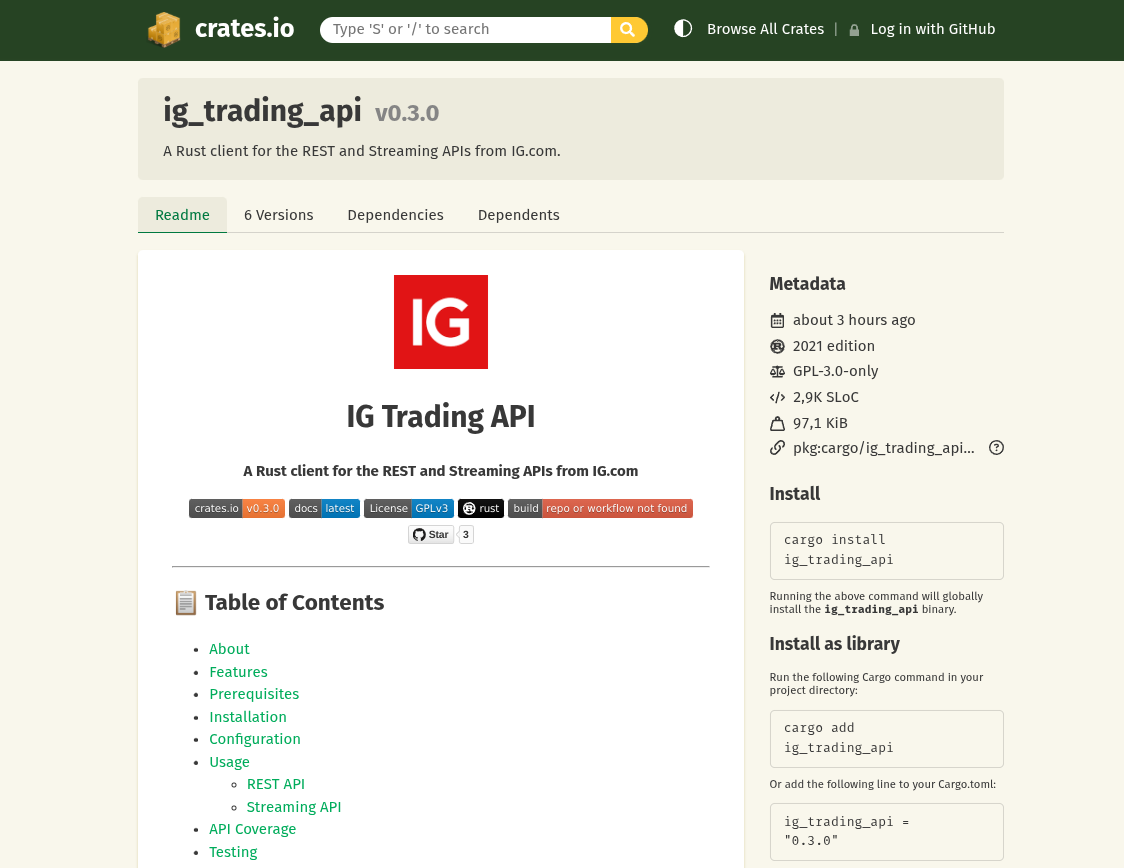Switch to the Dependencies tab
This screenshot has width=1124, height=868.
pyautogui.click(x=395, y=215)
